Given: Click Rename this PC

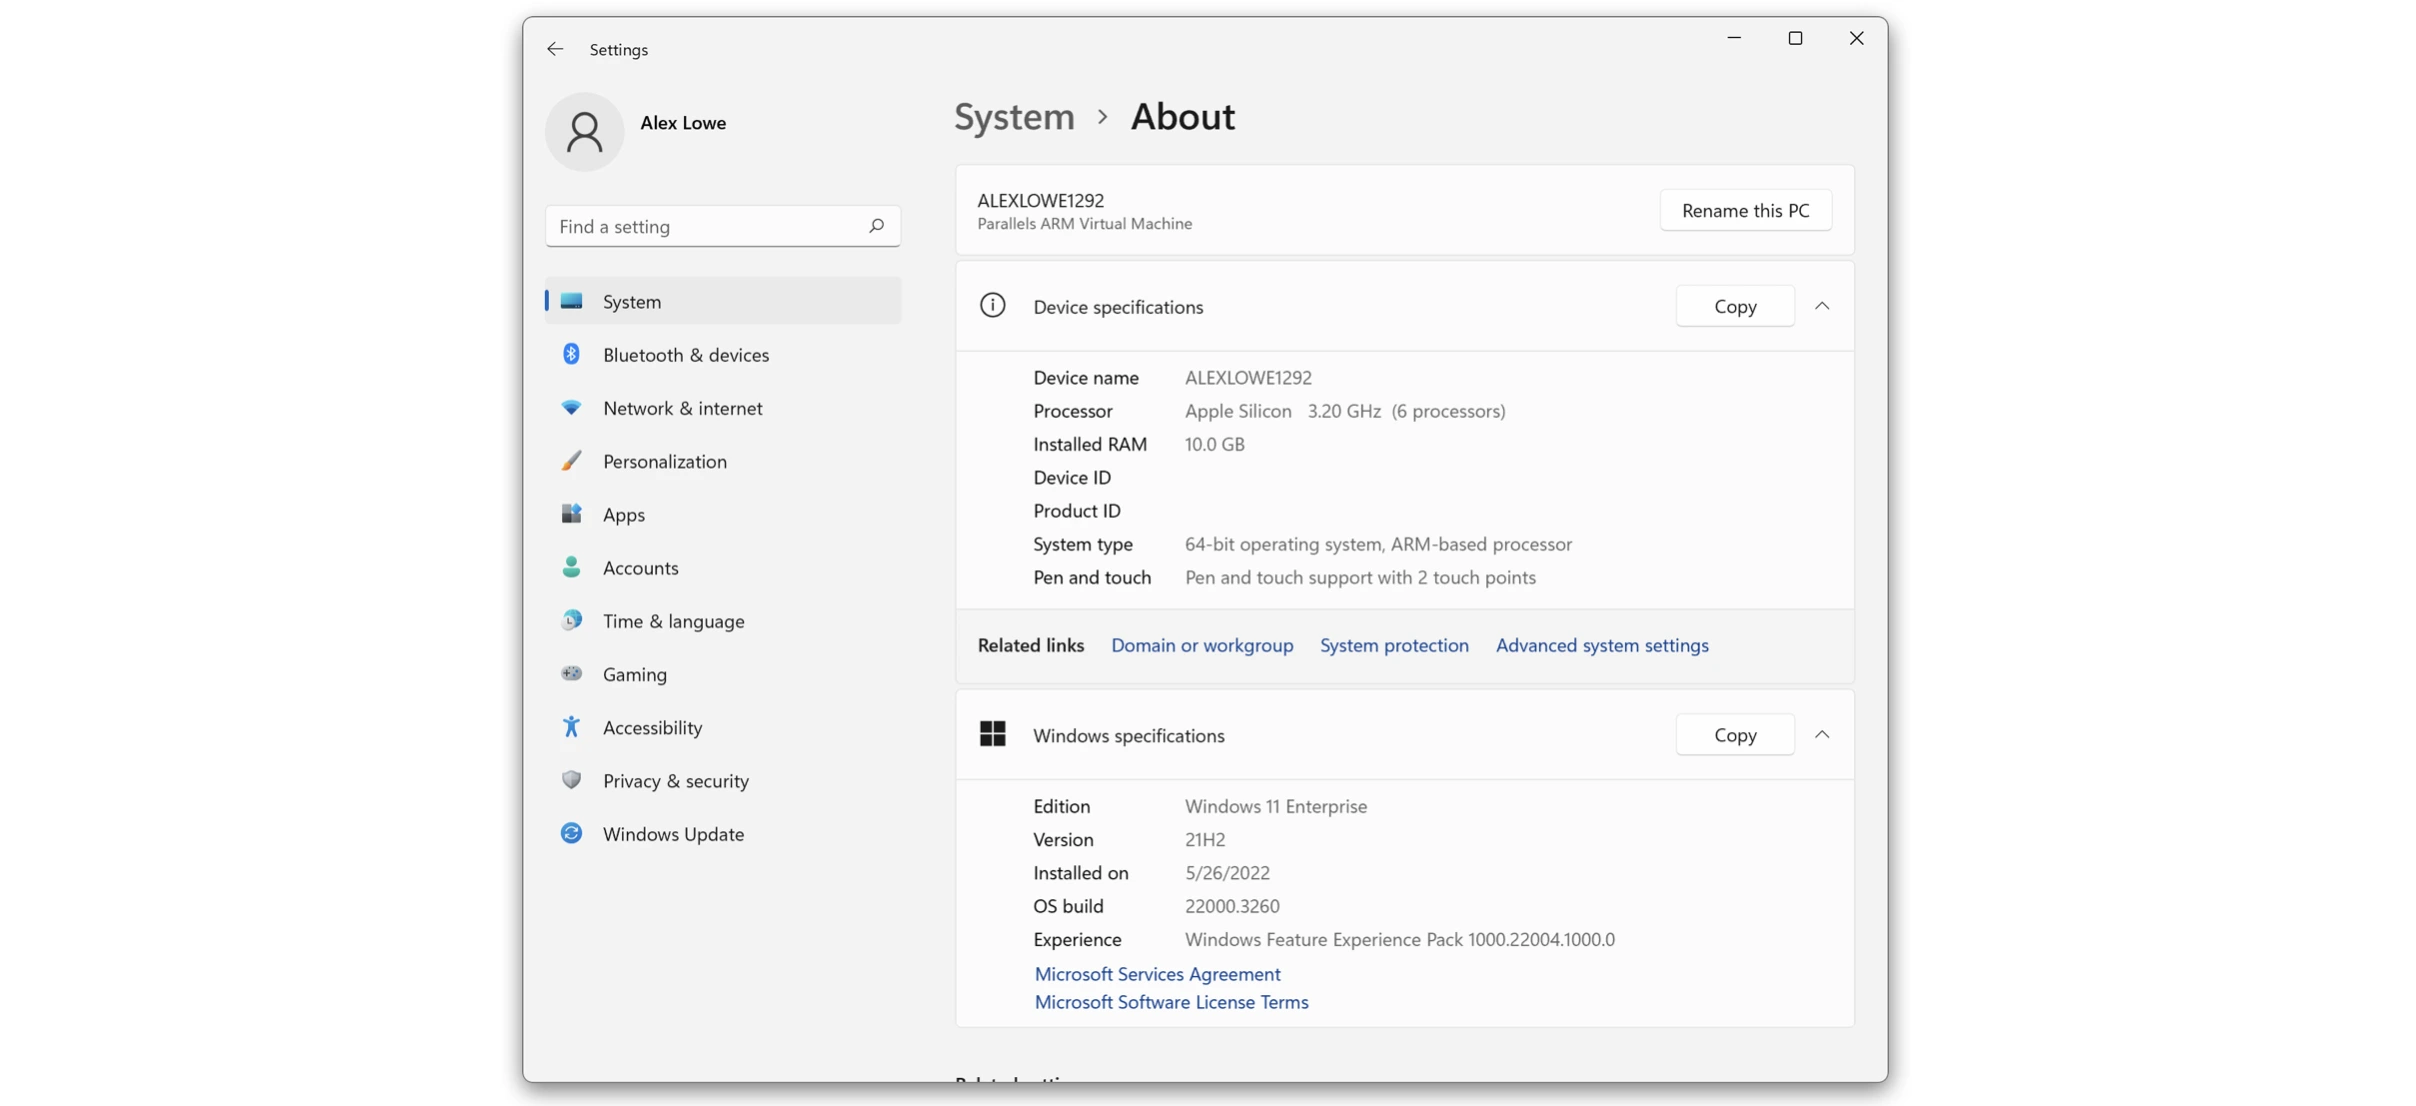Looking at the screenshot, I should click(1746, 210).
